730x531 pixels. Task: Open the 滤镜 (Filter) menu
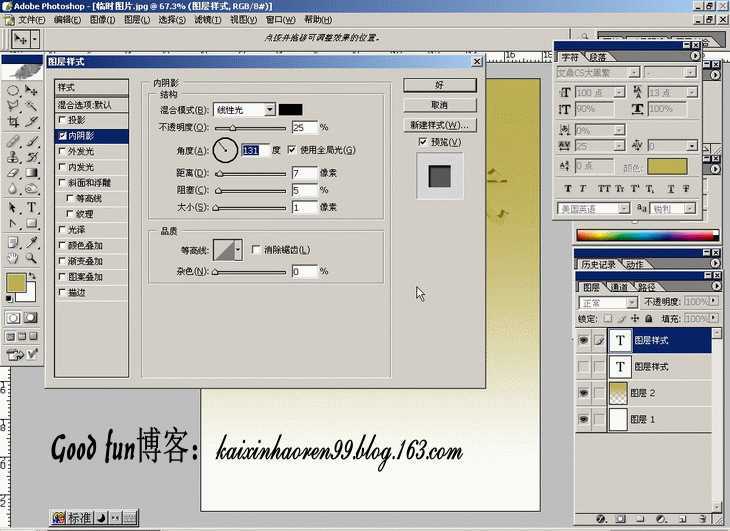pos(207,20)
